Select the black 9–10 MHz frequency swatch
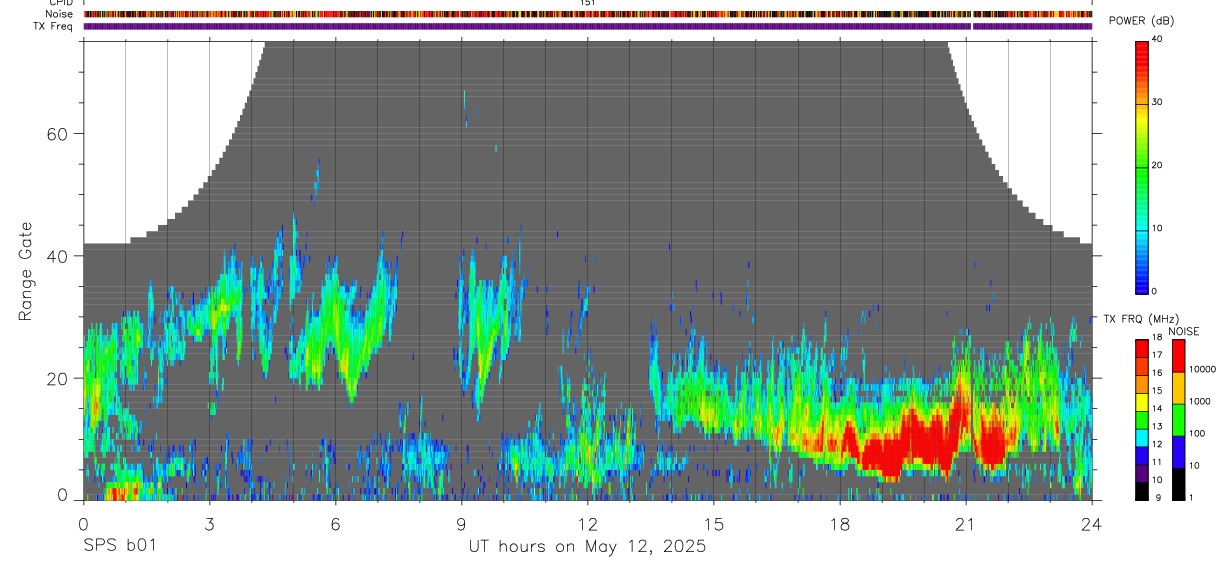Image resolution: width=1228 pixels, height=567 pixels. pyautogui.click(x=1142, y=491)
